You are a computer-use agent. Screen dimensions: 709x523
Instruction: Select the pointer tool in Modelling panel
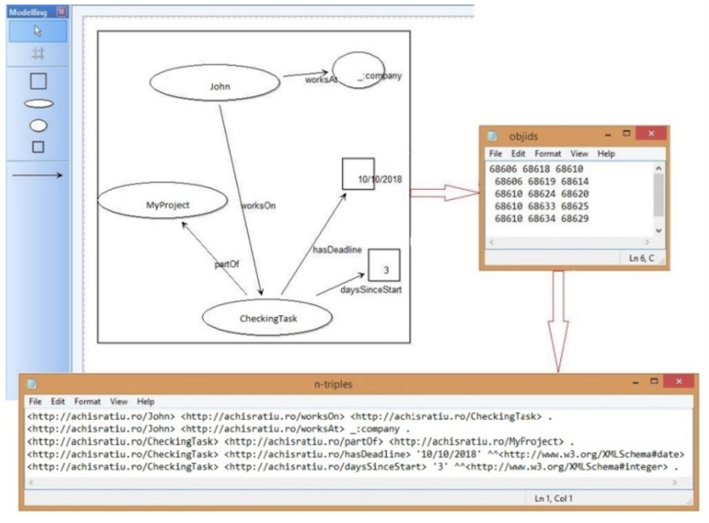[37, 31]
